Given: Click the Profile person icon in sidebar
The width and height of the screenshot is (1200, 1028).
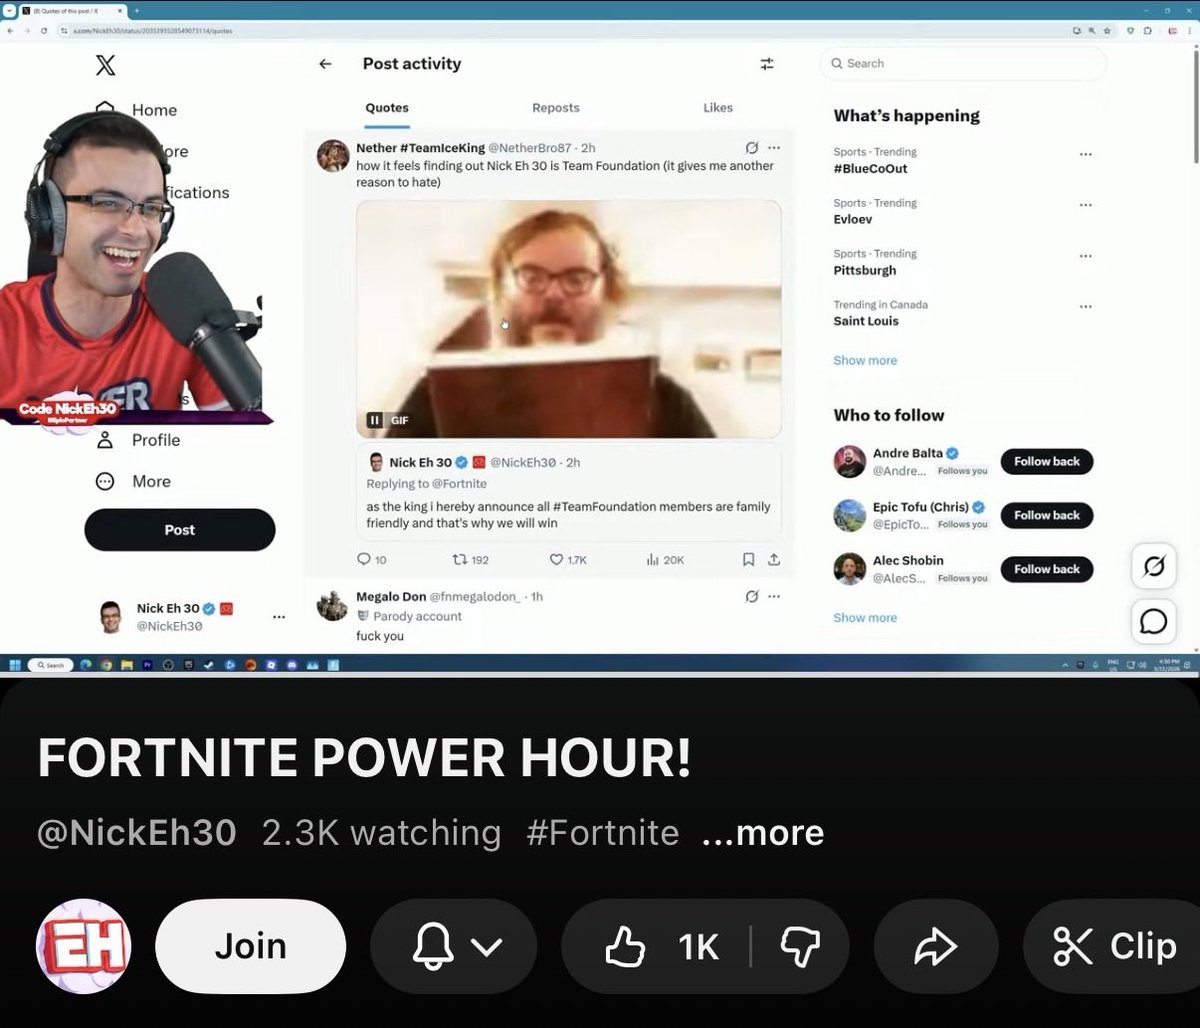Looking at the screenshot, I should pos(104,440).
